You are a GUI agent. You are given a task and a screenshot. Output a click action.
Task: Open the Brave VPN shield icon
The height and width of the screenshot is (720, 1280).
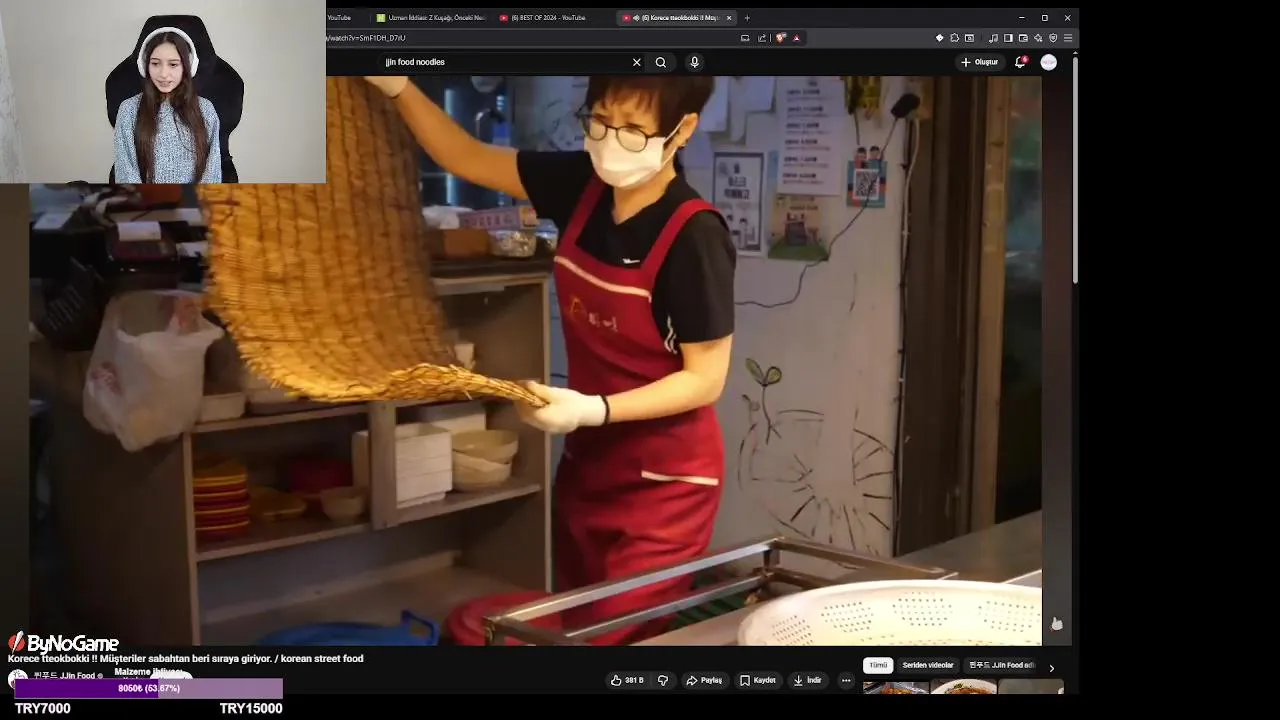(1053, 38)
